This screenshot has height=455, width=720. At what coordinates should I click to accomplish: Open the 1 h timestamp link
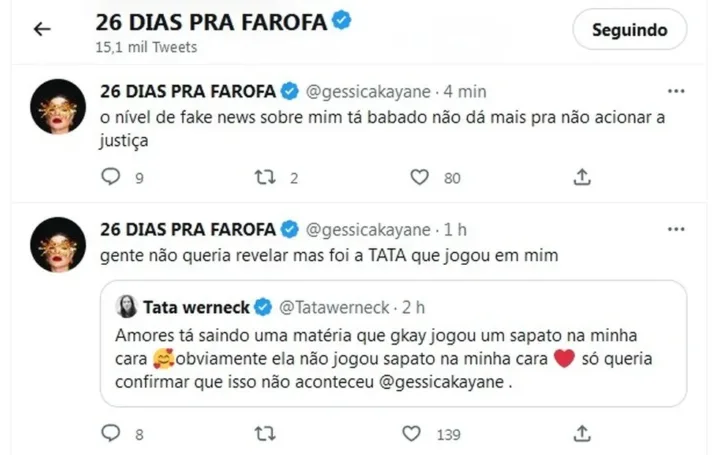[457, 229]
